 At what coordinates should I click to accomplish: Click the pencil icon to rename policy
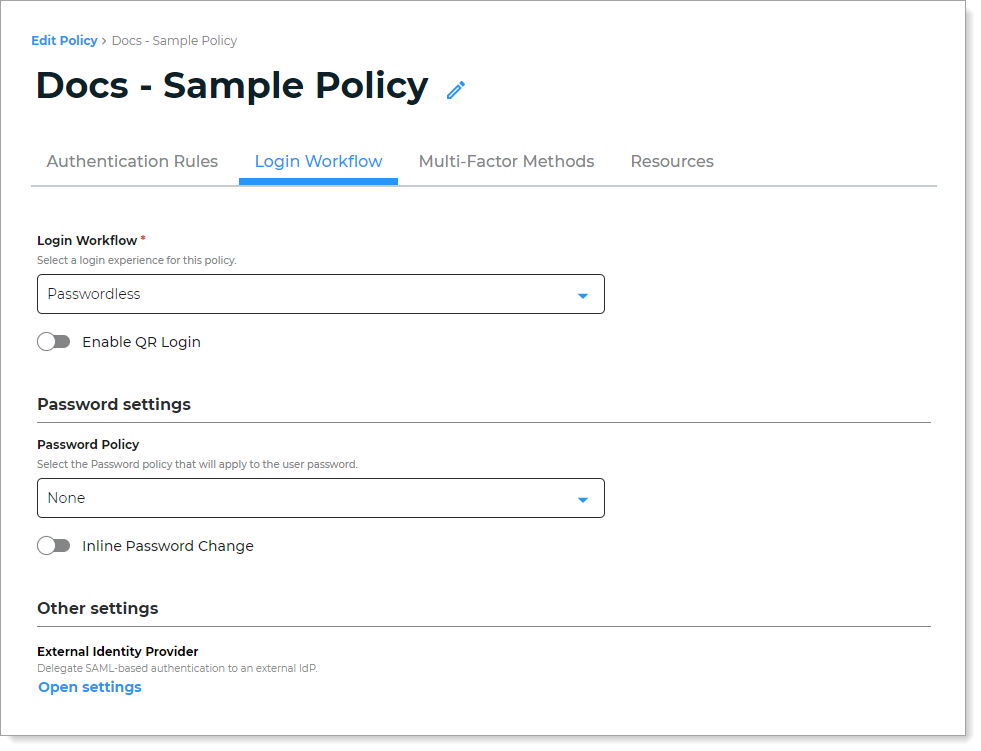pos(456,90)
